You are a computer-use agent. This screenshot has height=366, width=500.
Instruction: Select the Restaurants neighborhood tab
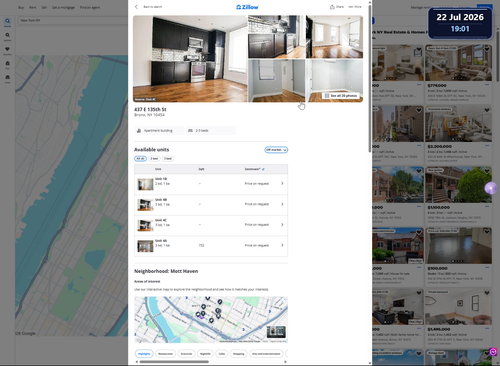[165, 354]
